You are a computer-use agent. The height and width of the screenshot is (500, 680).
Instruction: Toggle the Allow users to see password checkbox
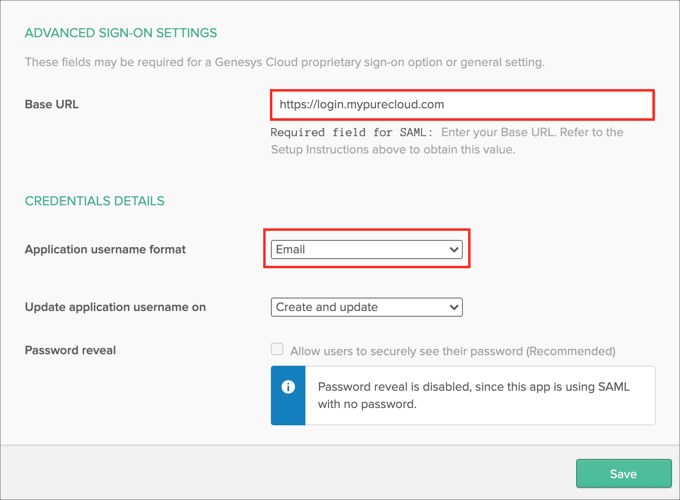[x=277, y=349]
